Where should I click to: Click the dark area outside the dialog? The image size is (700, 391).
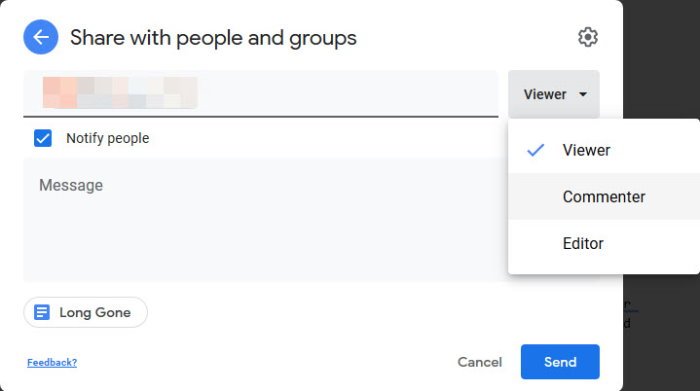pyautogui.click(x=661, y=58)
